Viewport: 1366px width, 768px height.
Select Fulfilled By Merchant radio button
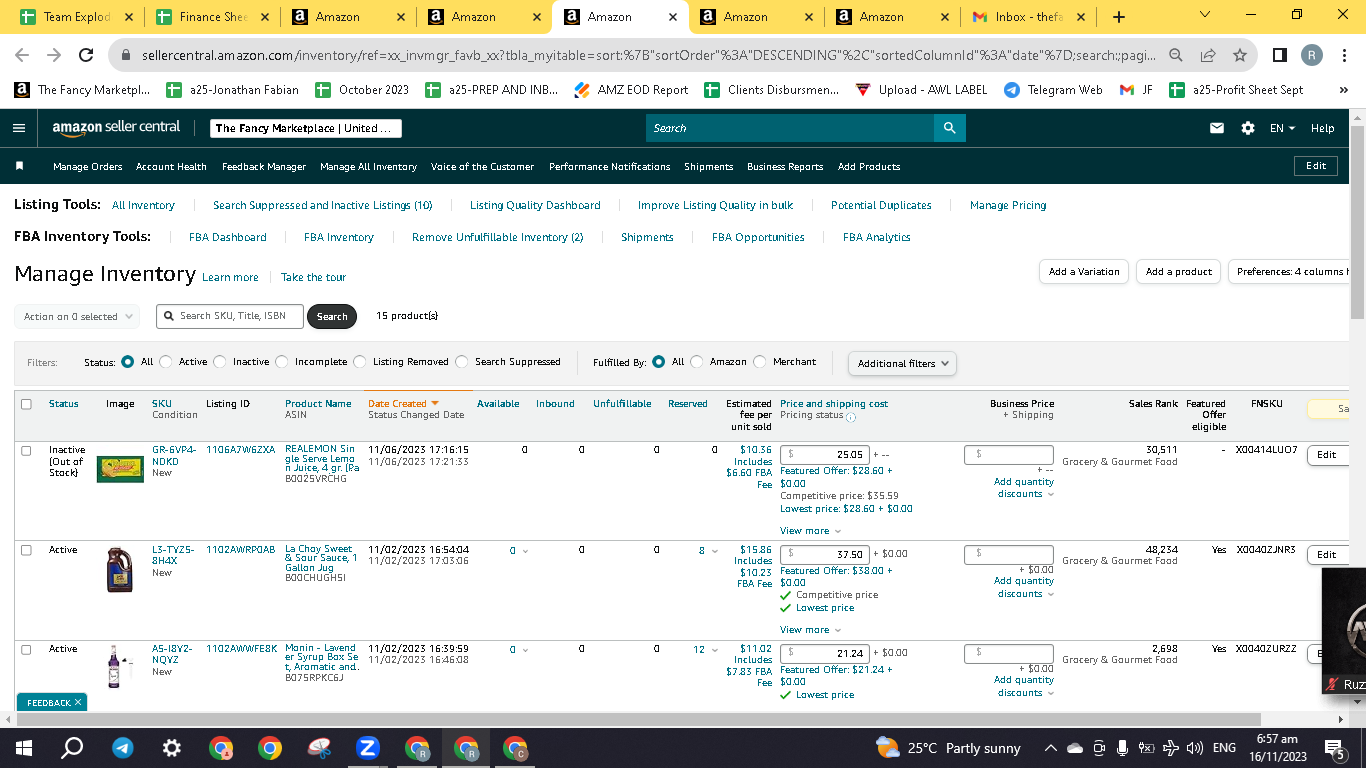tap(760, 362)
